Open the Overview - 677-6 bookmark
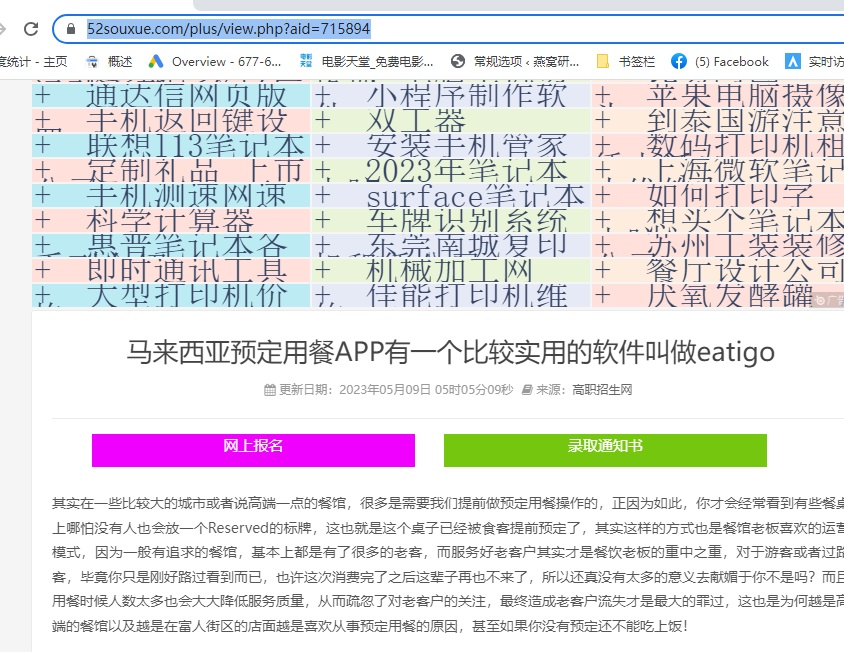Viewport: 844px width, 652px height. 215,62
